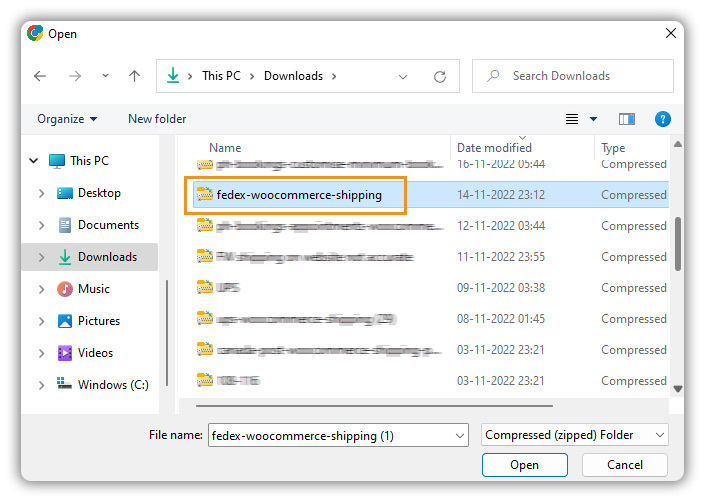
Task: Collapse the This PC tree node
Action: 34,160
